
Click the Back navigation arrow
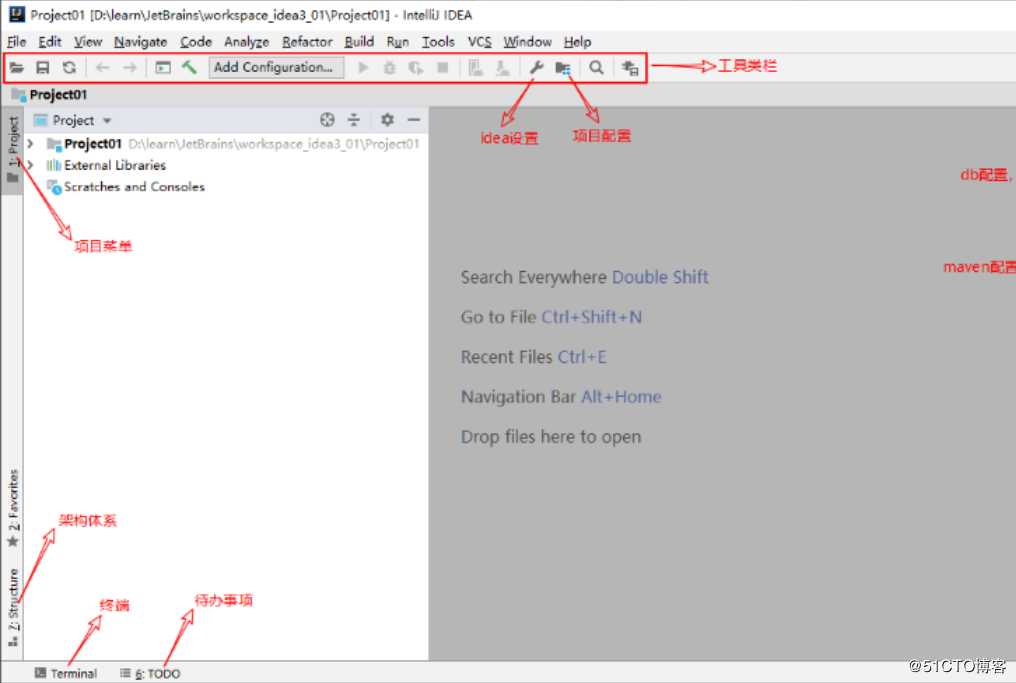point(102,67)
